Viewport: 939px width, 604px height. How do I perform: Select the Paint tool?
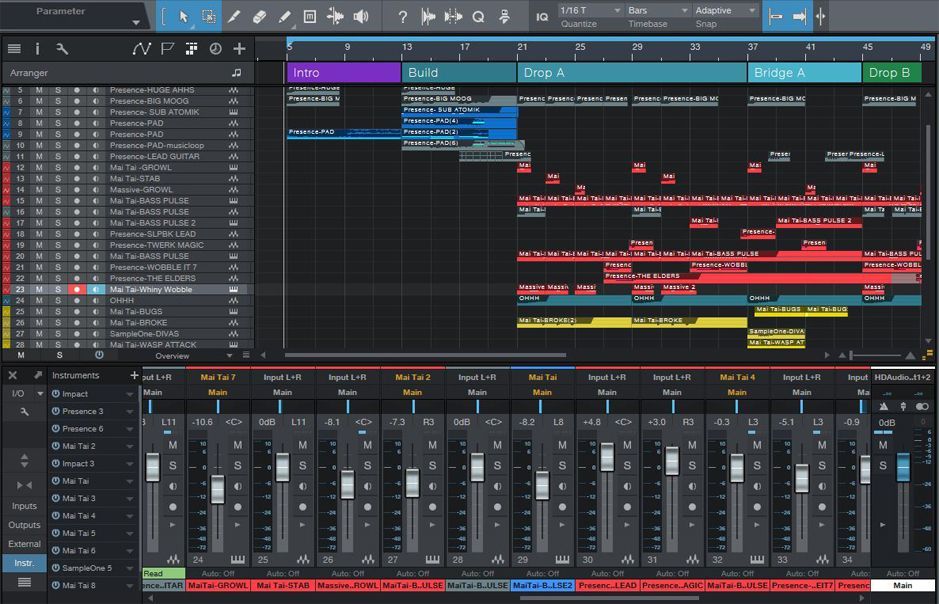[x=283, y=15]
